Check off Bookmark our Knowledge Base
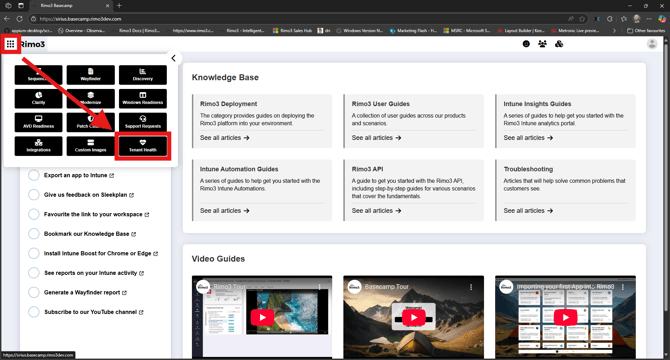Image resolution: width=670 pixels, height=360 pixels. pos(34,234)
